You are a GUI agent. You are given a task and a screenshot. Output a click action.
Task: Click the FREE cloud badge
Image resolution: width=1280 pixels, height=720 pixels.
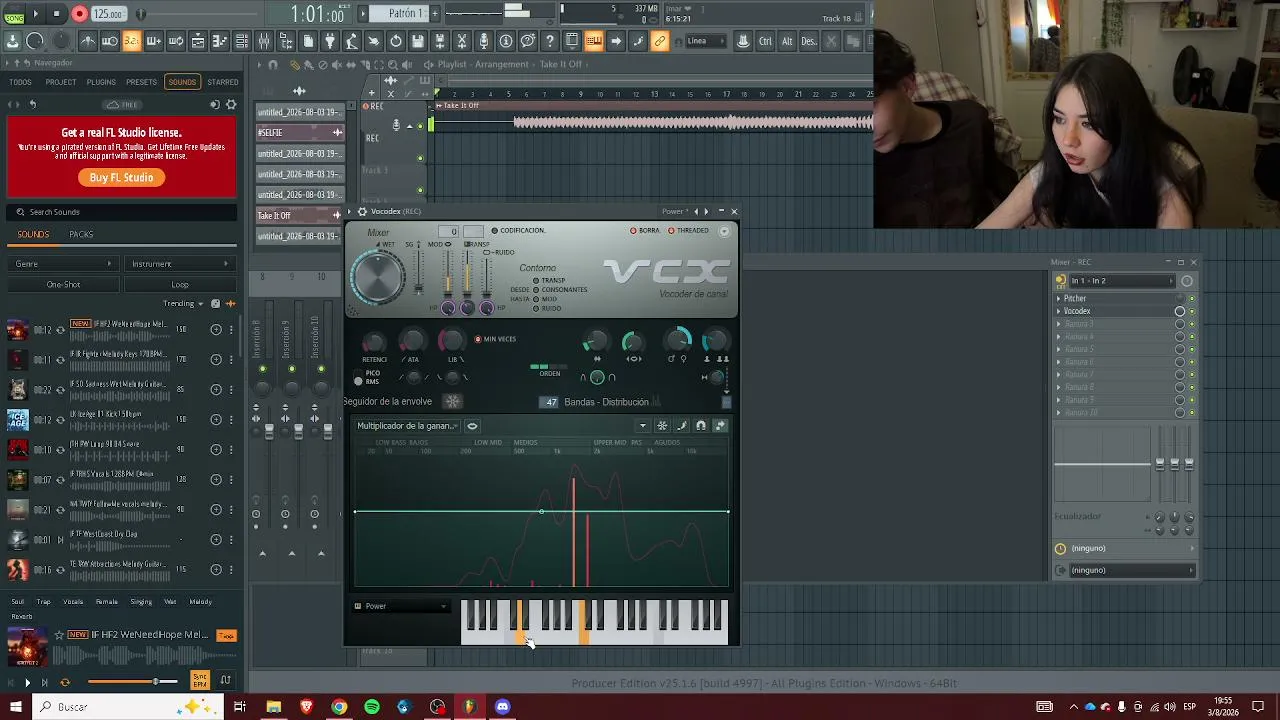123,104
